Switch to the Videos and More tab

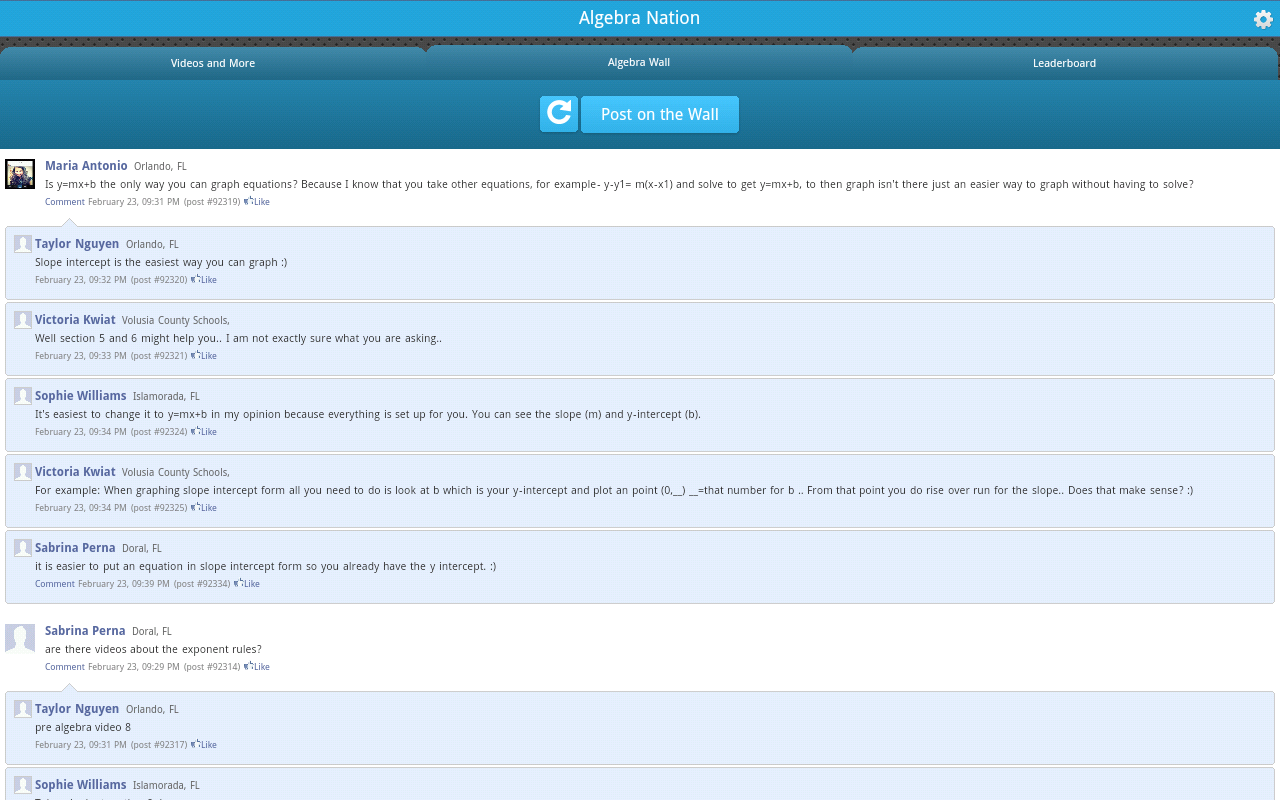pyautogui.click(x=213, y=63)
